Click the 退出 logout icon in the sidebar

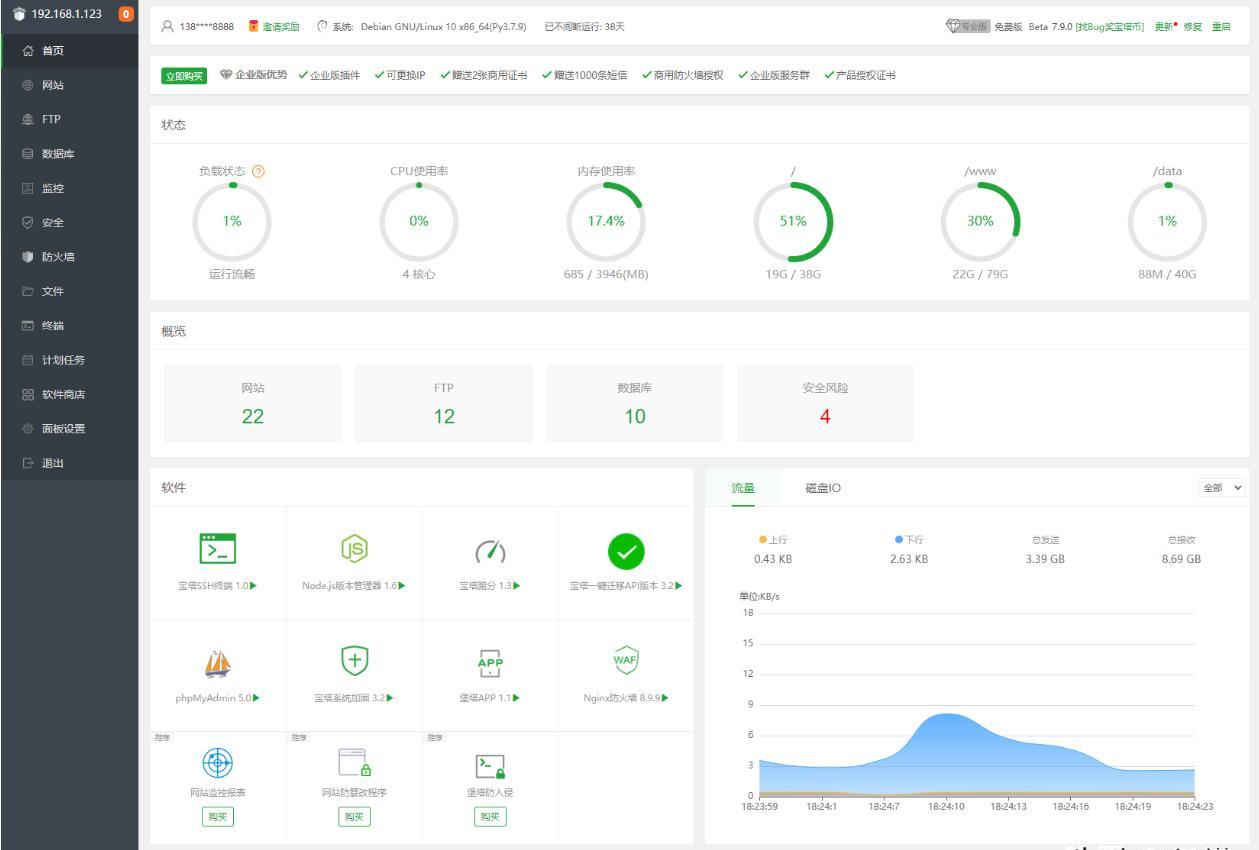(x=27, y=463)
